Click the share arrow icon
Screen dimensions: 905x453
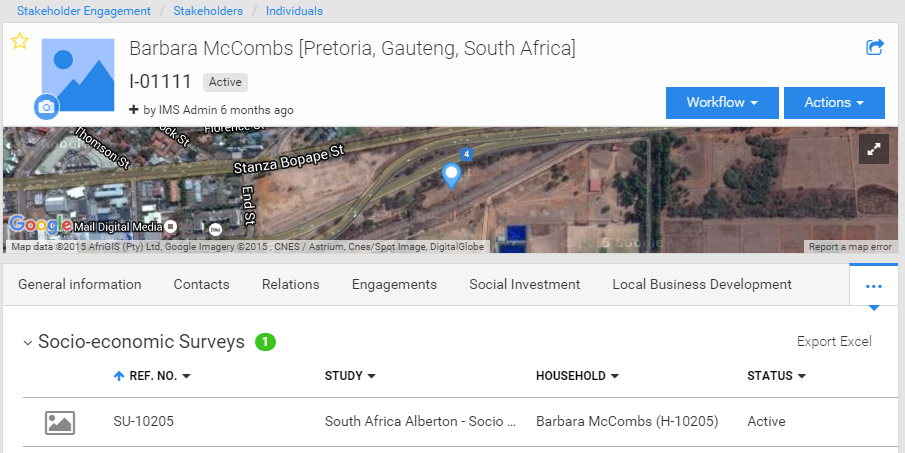point(875,47)
